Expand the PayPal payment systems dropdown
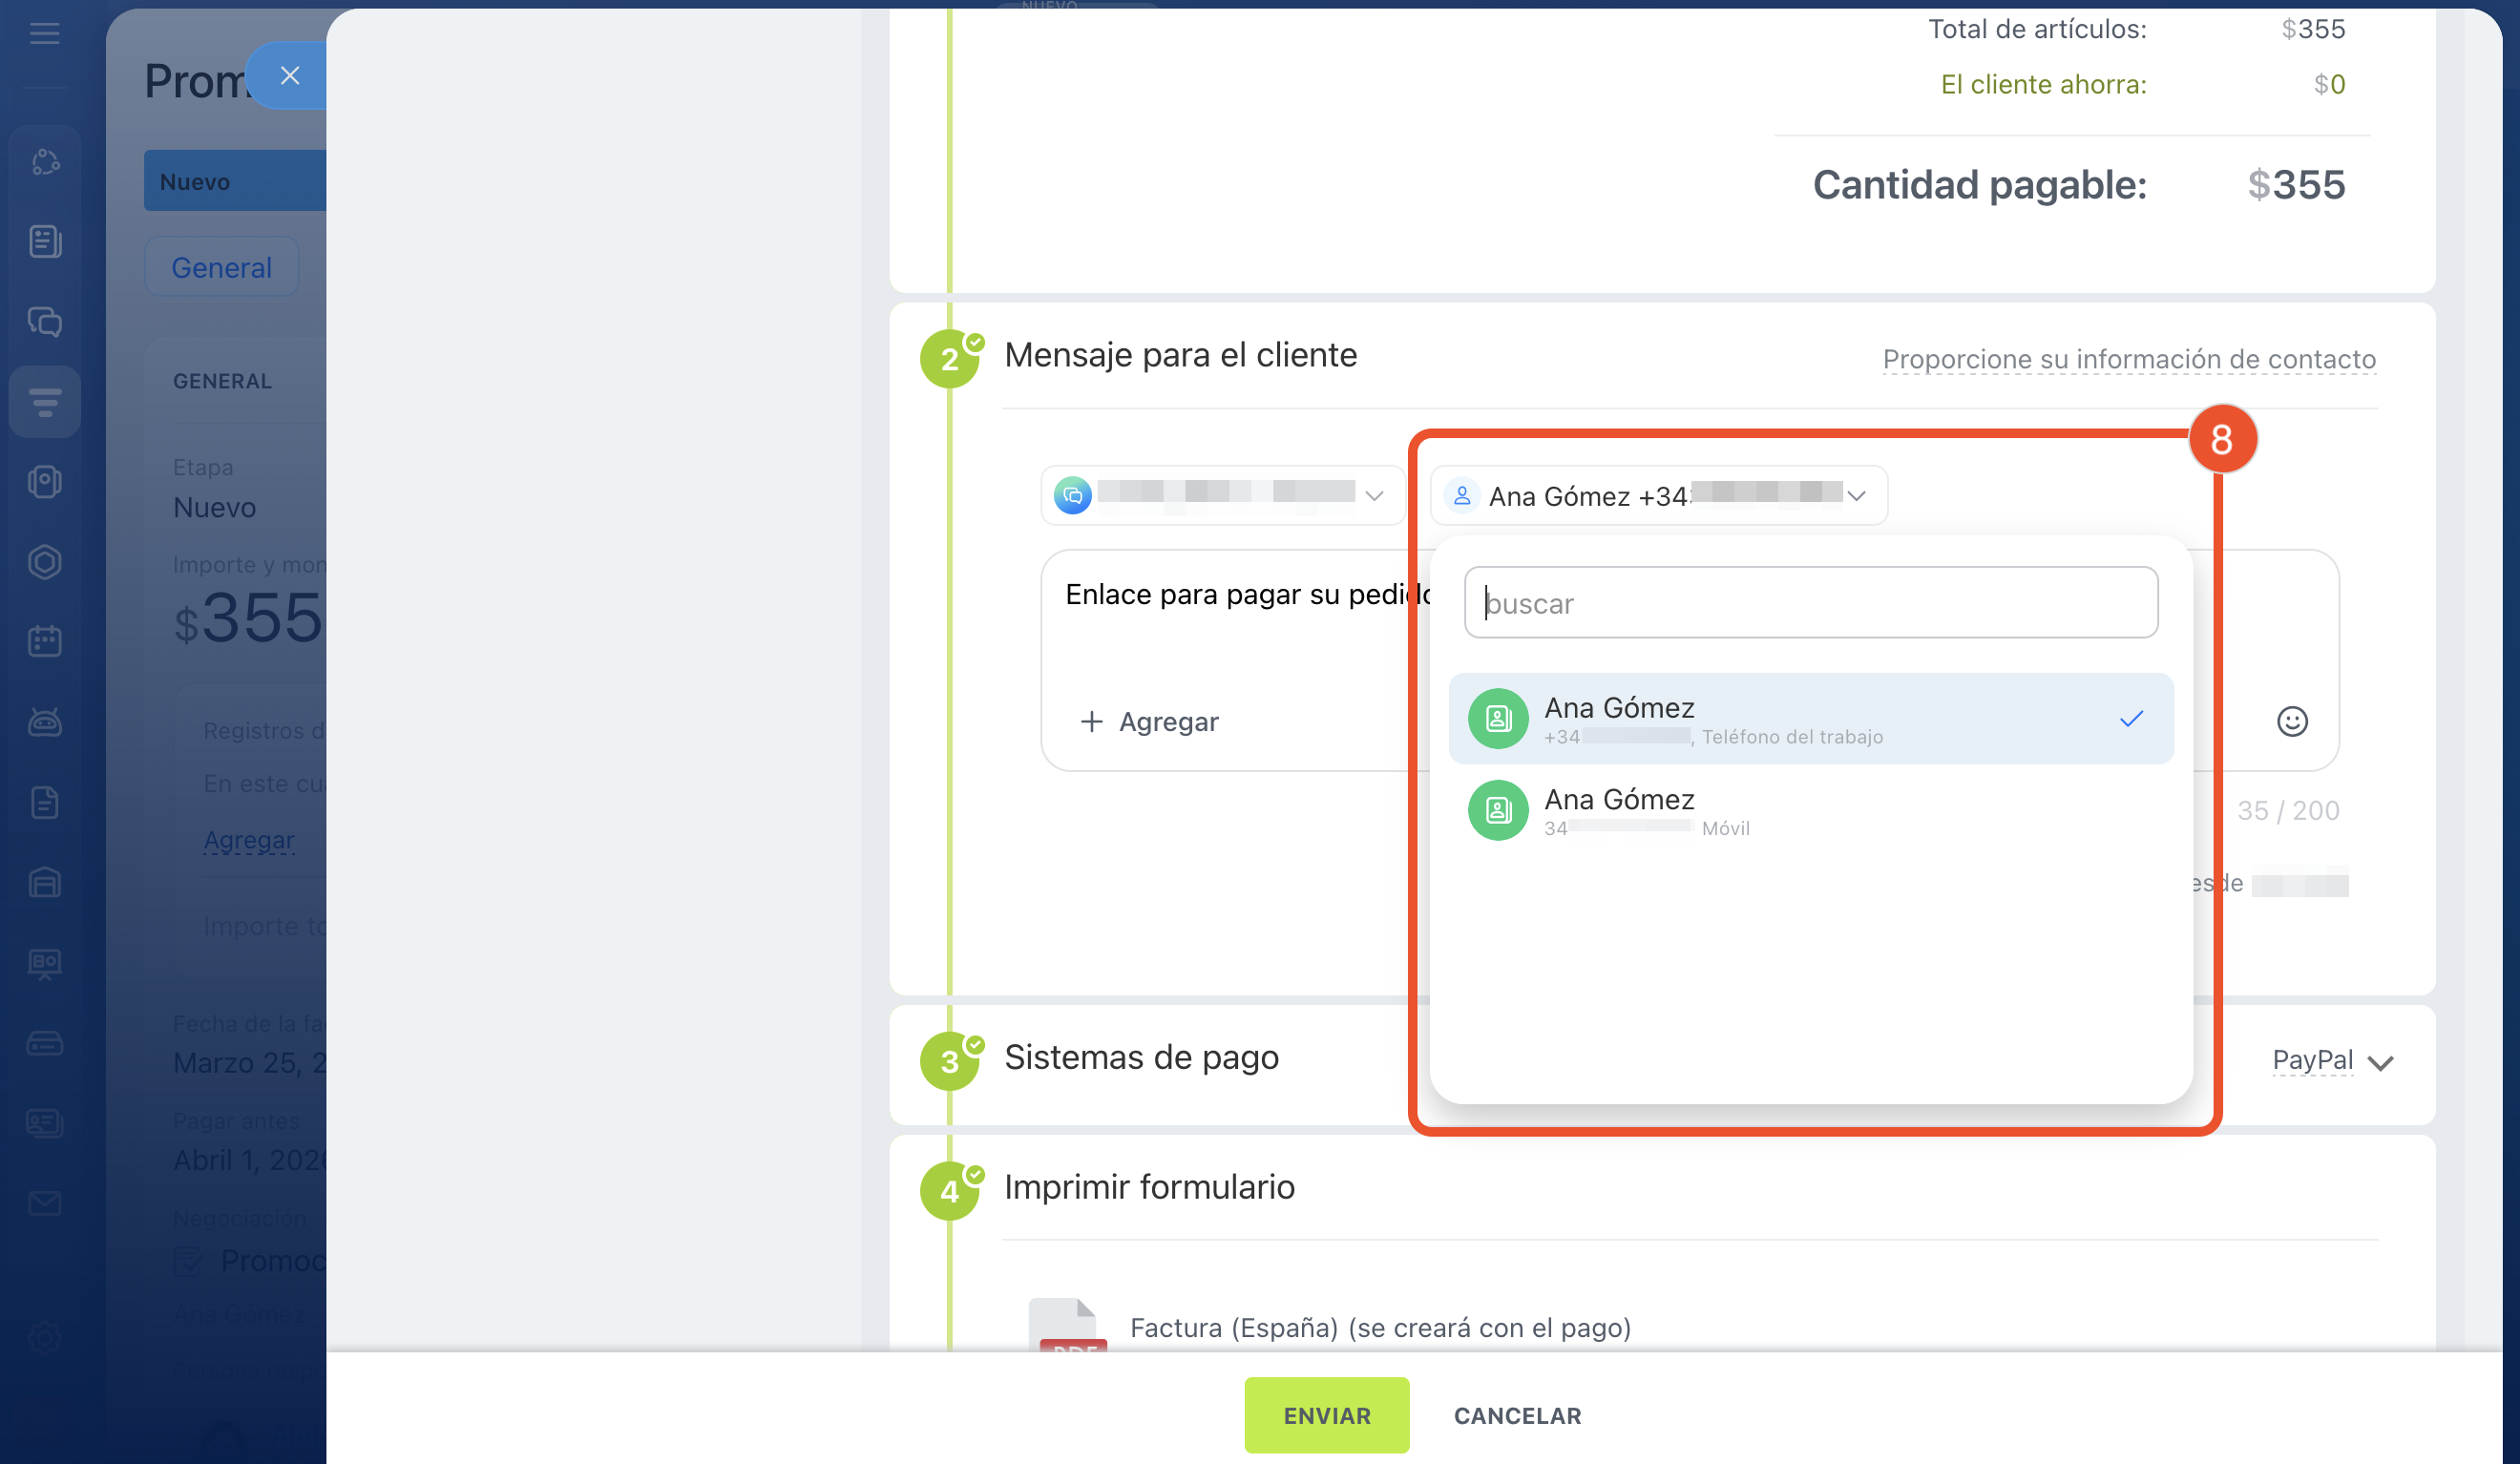The image size is (2520, 1464). click(x=2331, y=1061)
